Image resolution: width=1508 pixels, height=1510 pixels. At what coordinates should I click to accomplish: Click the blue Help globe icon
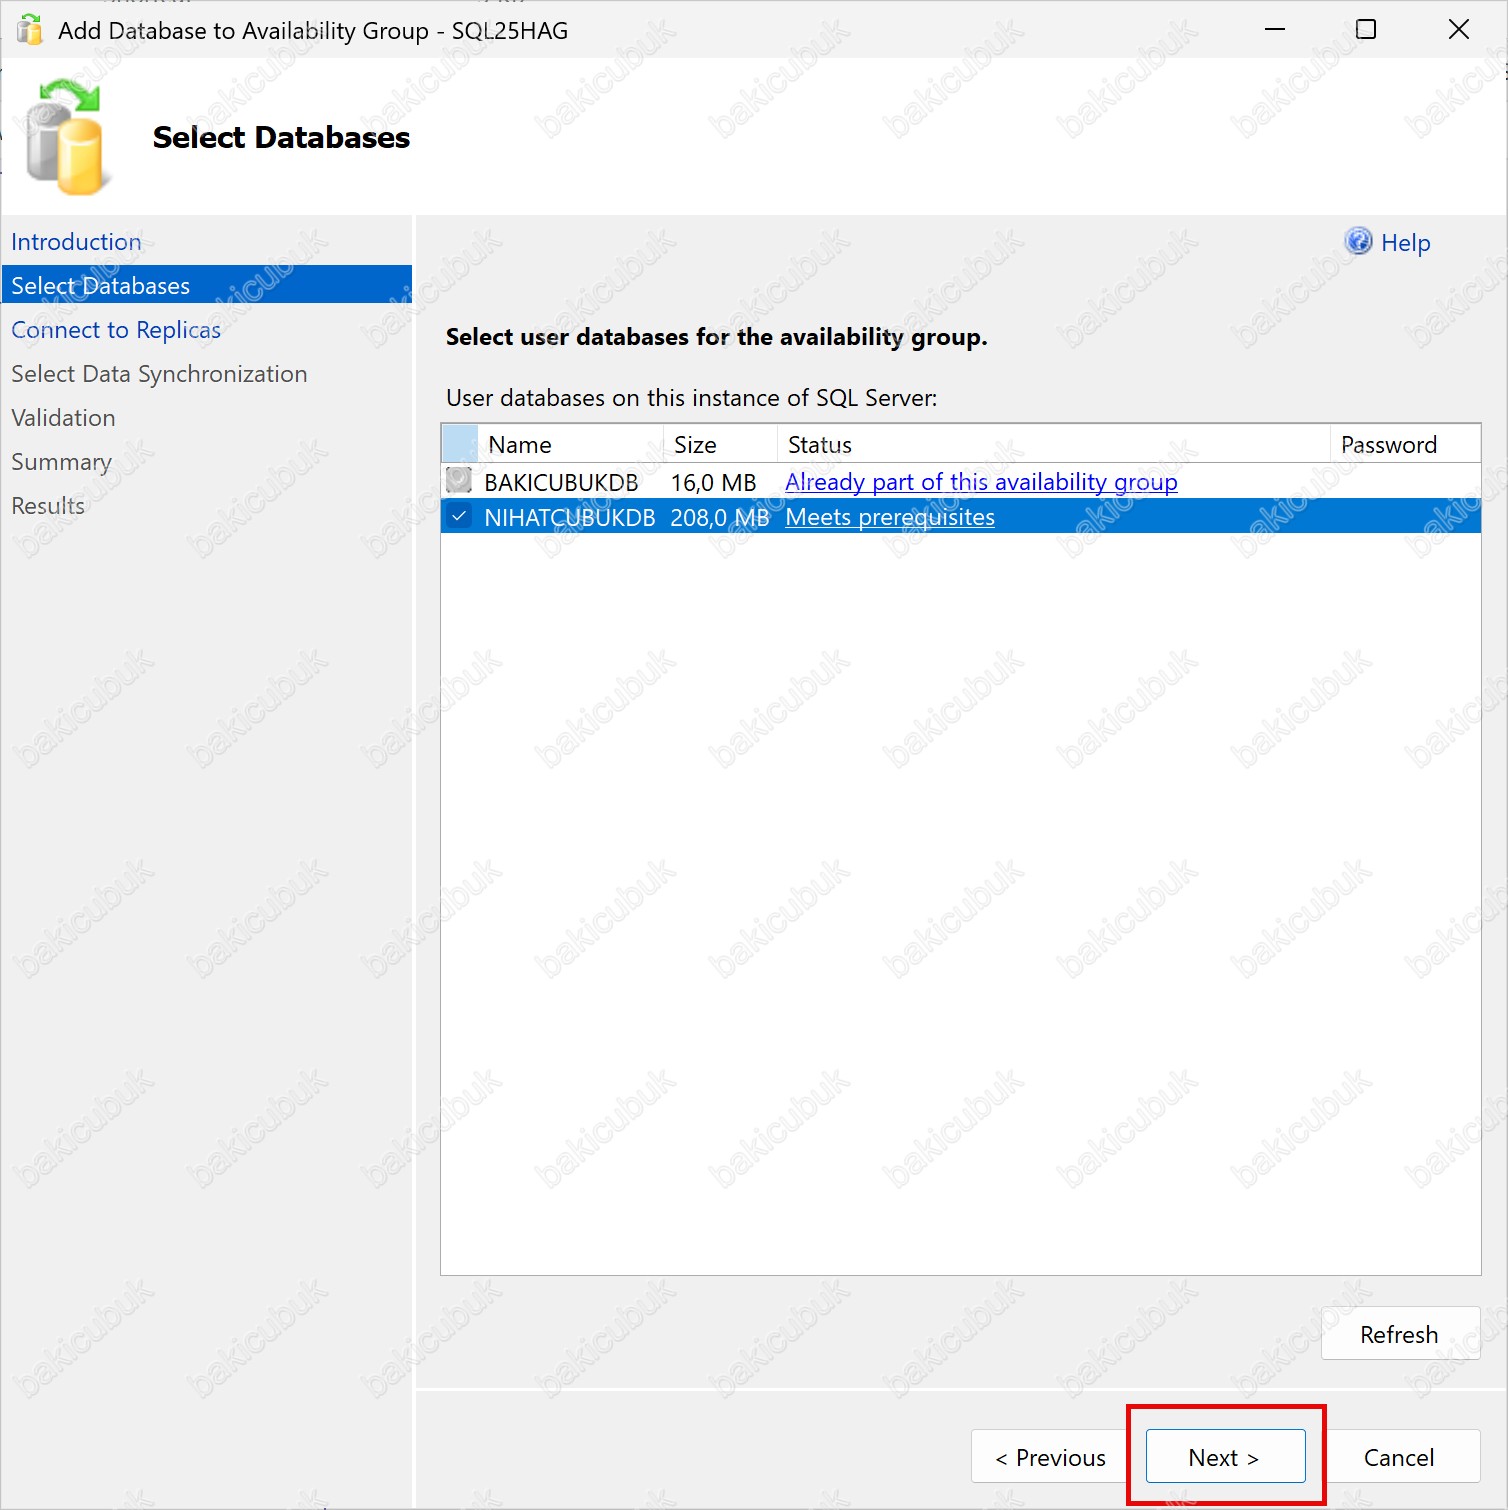tap(1357, 242)
